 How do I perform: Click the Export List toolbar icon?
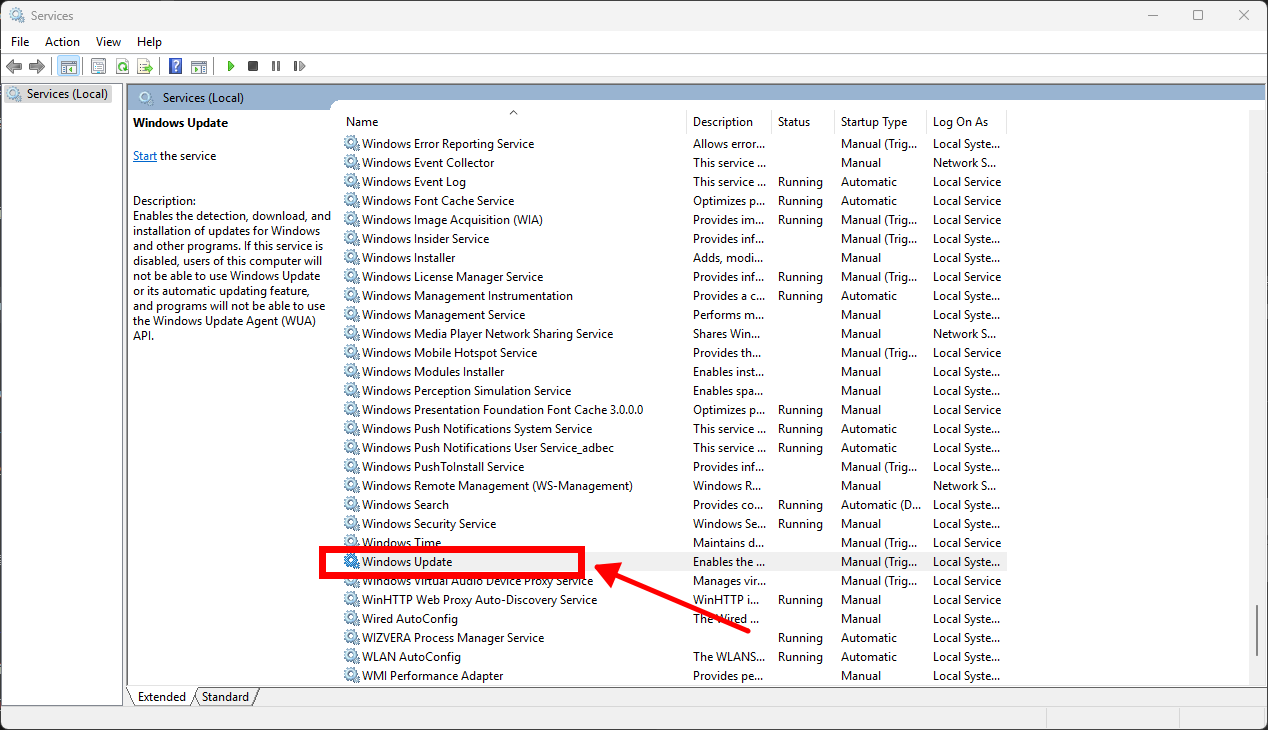click(145, 66)
